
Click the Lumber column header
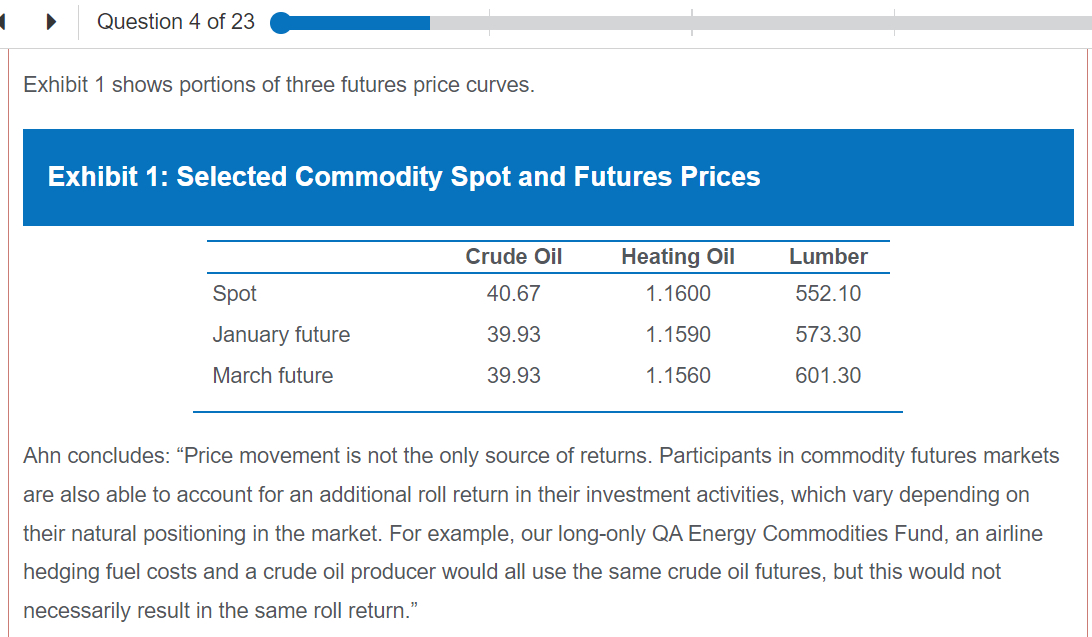(828, 257)
